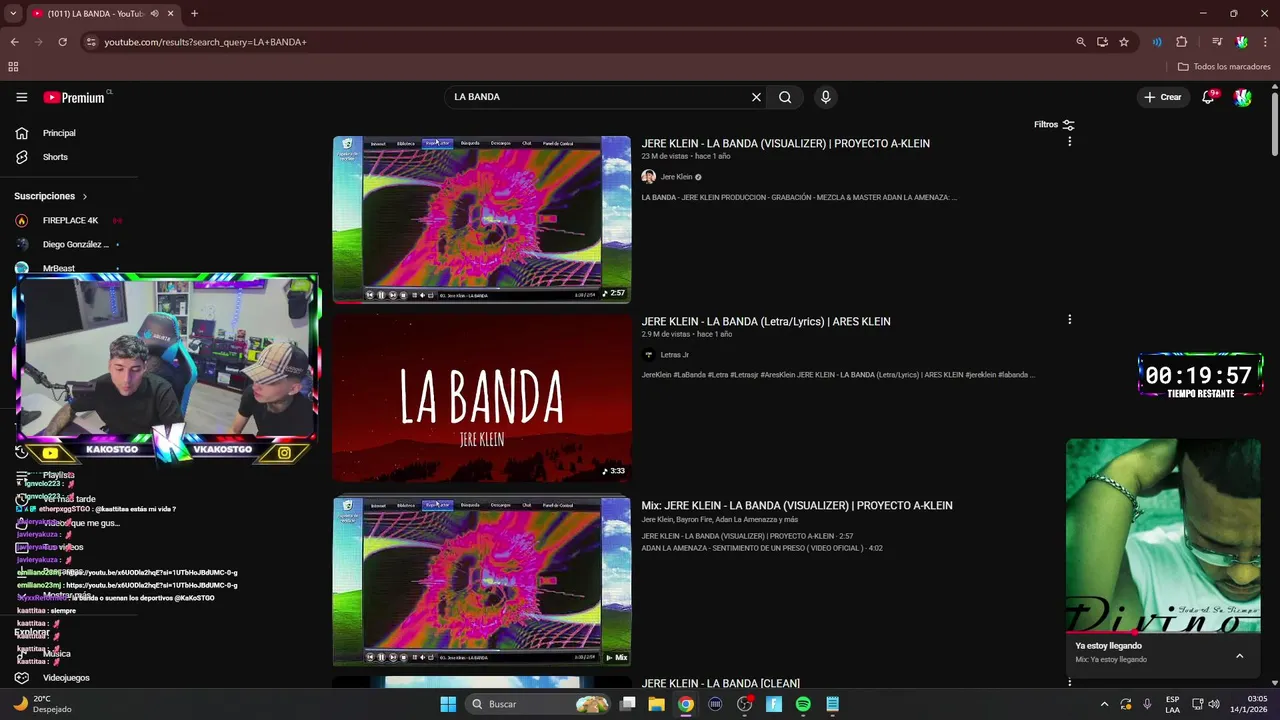
Task: Open options for LA BANDA [CLEAN] result
Action: click(x=1069, y=683)
